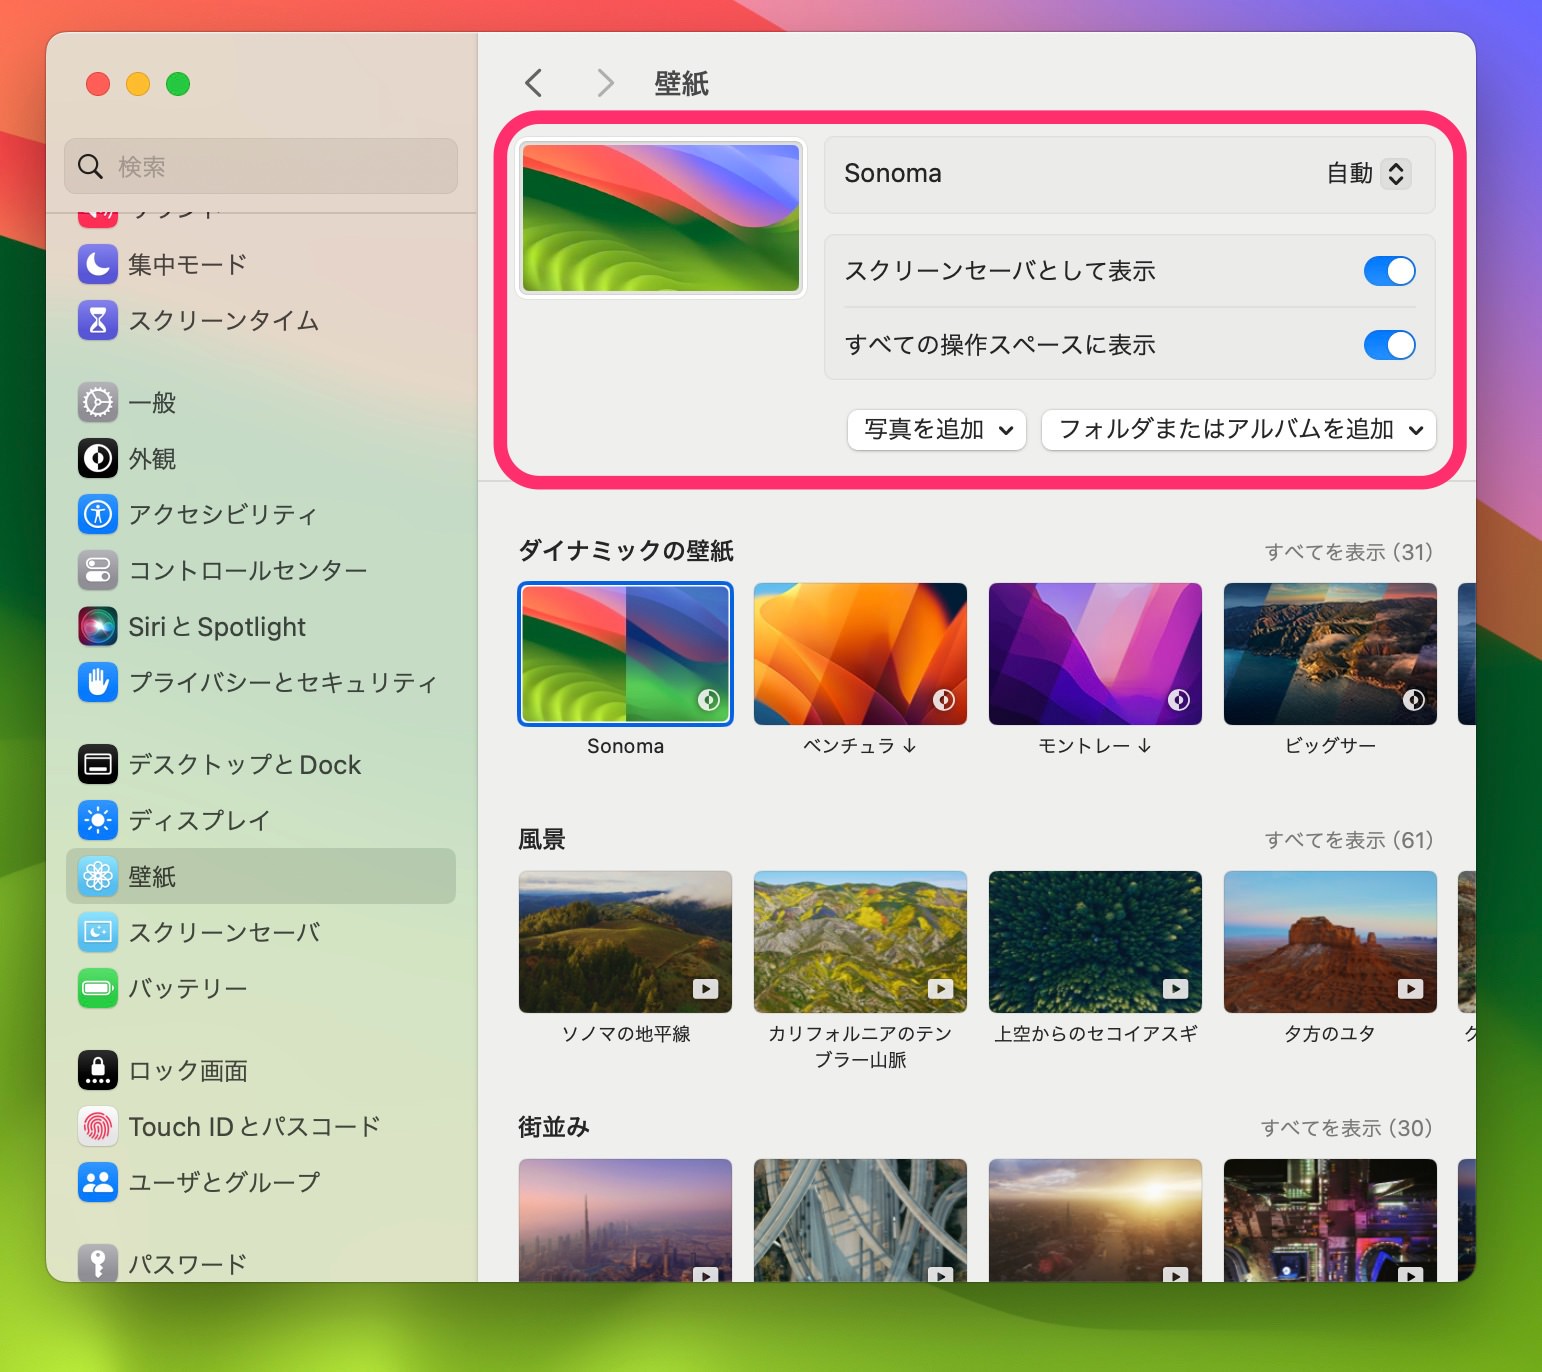Click the Desktop and Dock icon
The image size is (1542, 1372).
(x=98, y=764)
